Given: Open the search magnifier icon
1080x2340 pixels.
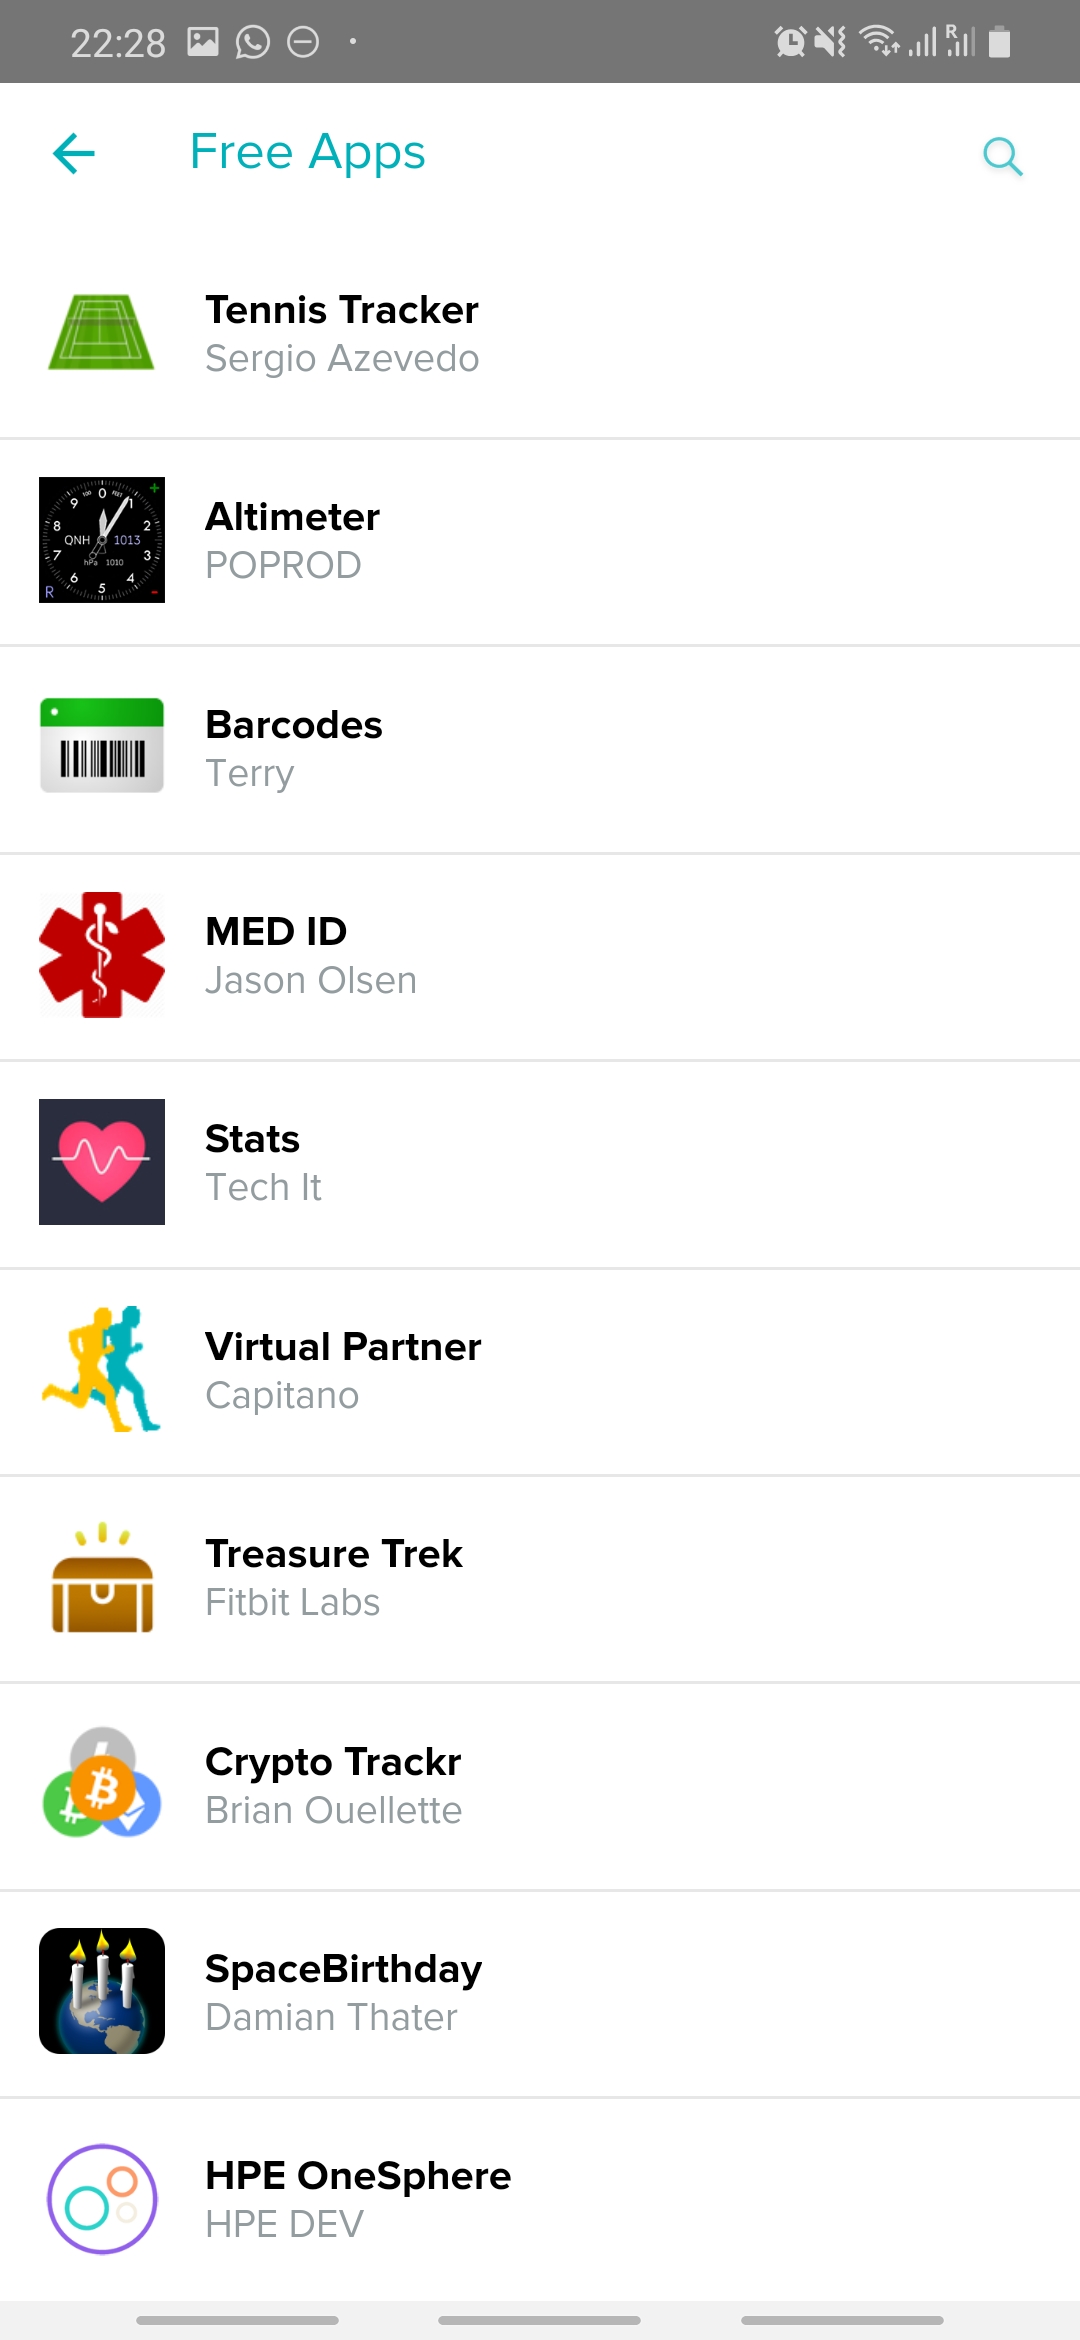Looking at the screenshot, I should (1002, 156).
